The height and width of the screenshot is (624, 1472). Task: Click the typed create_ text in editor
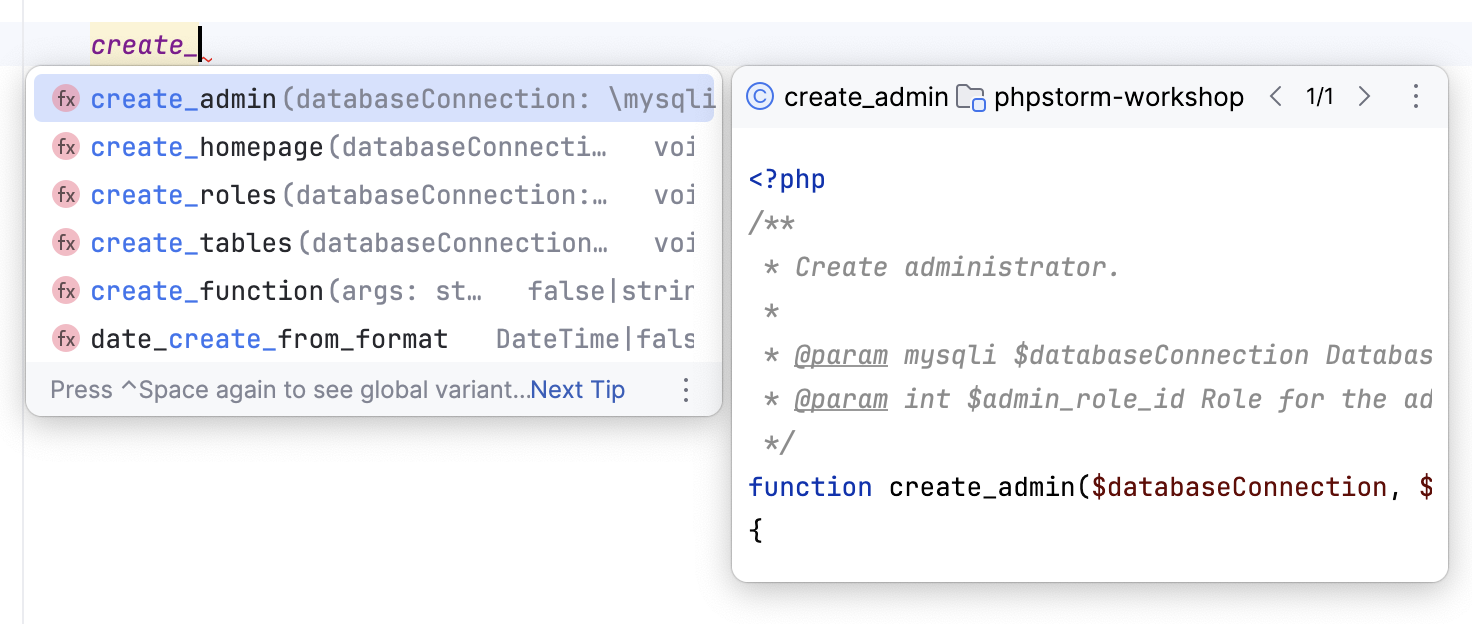(x=144, y=45)
